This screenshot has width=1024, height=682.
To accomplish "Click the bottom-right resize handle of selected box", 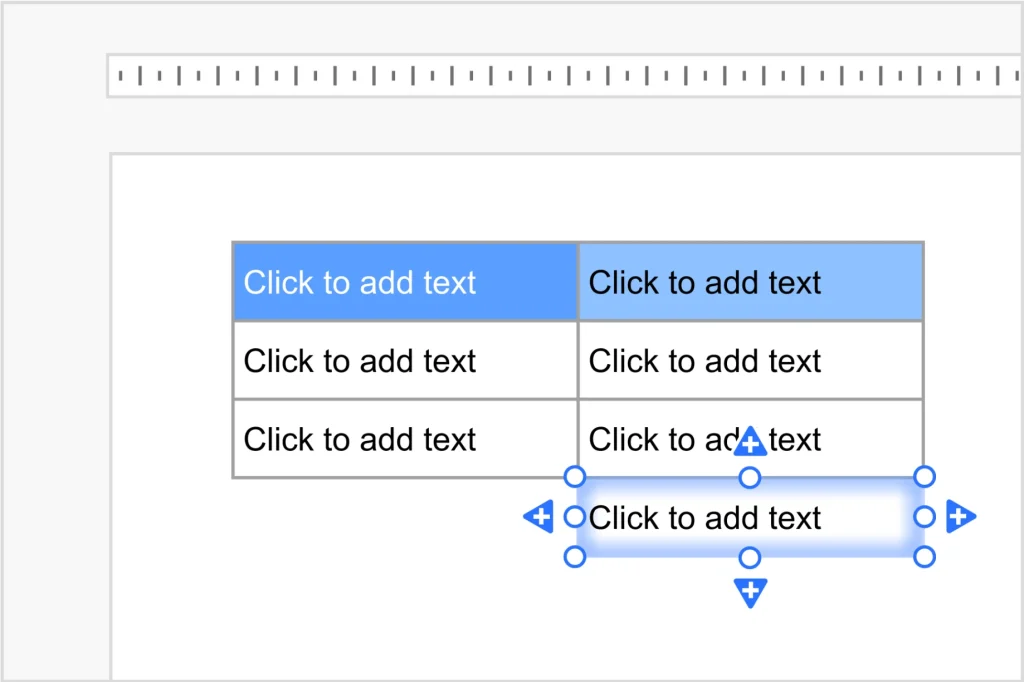I will tap(925, 557).
